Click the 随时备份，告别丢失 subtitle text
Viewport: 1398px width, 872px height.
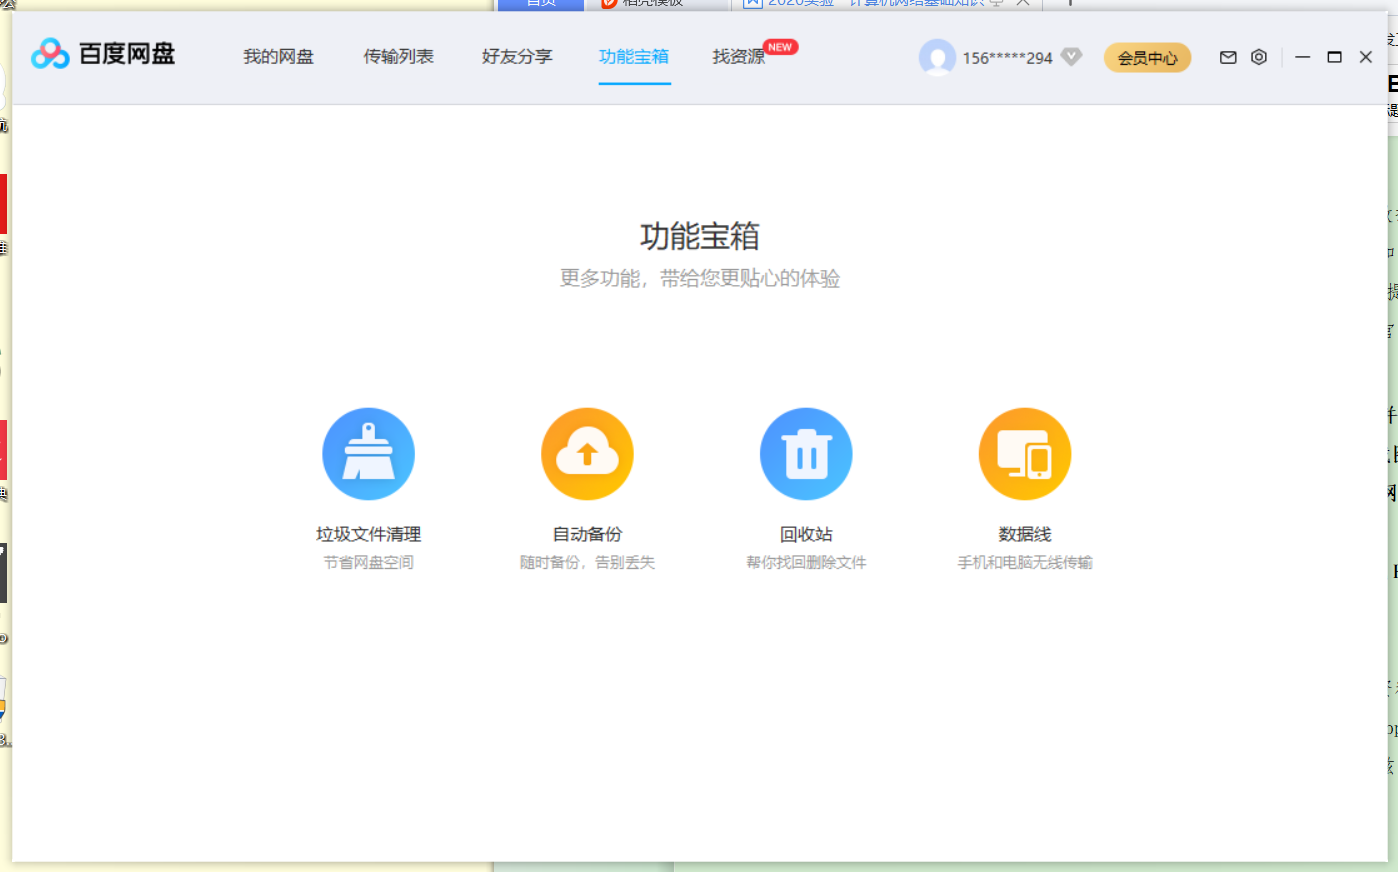point(587,562)
